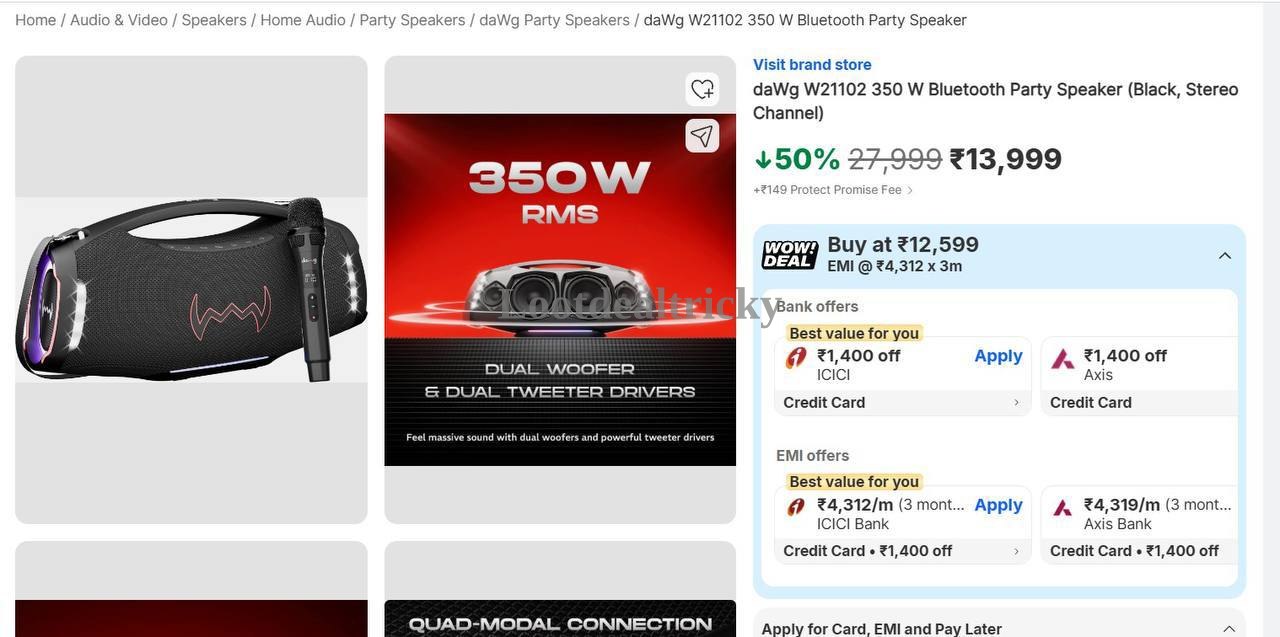Open Protect Promise Fee details chevron
Image resolution: width=1280 pixels, height=637 pixels.
[909, 190]
